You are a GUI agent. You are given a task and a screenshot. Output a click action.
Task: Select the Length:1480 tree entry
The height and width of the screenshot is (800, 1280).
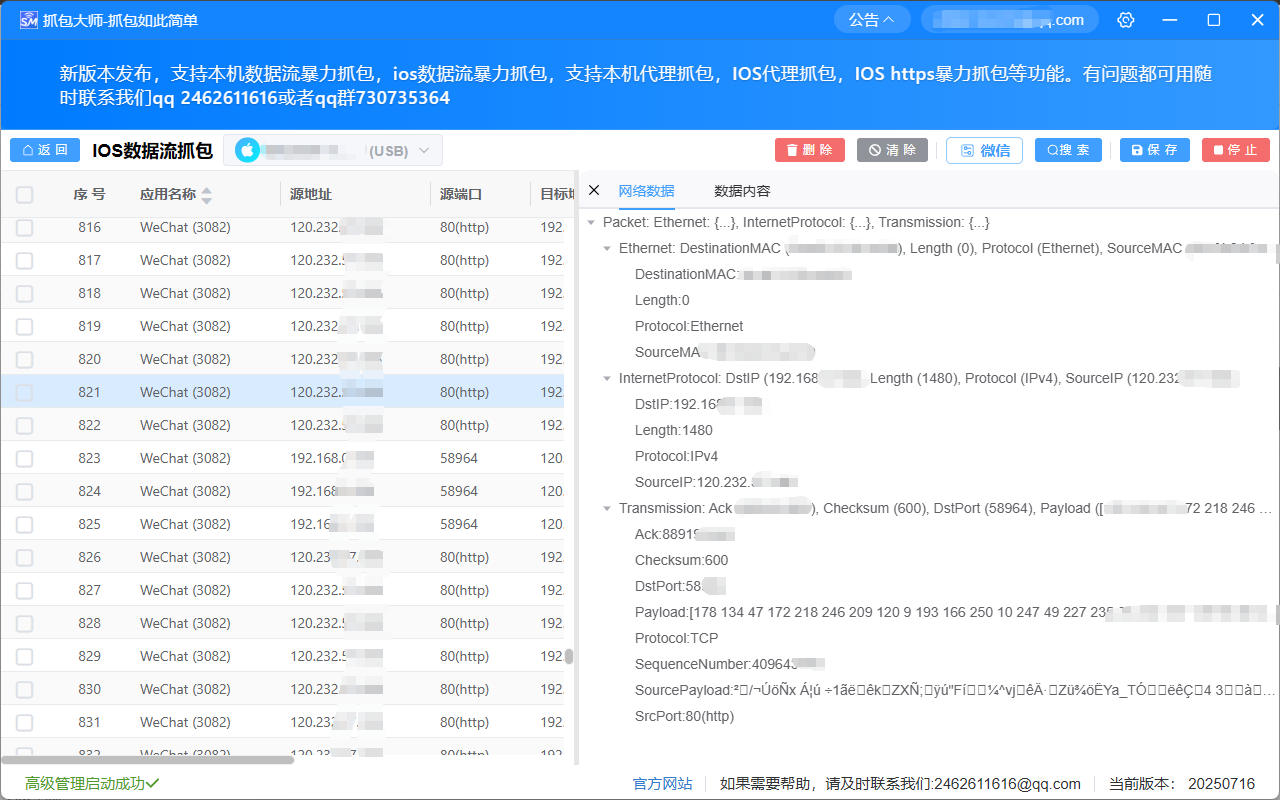click(674, 430)
